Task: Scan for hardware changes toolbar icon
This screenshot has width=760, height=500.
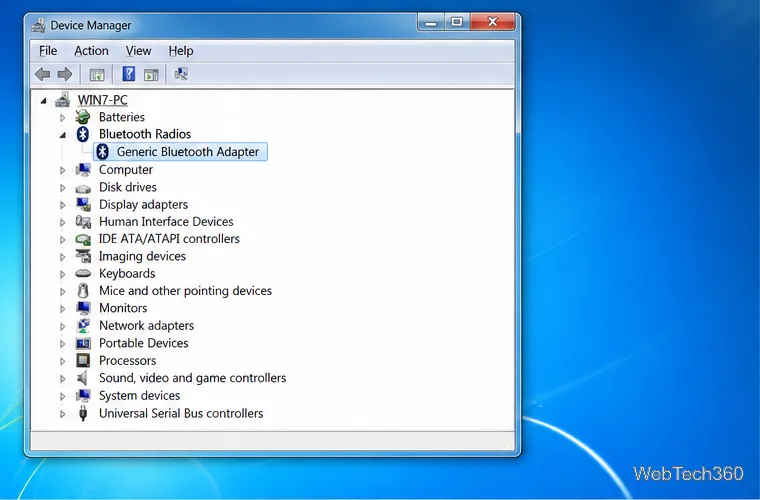Action: (181, 74)
